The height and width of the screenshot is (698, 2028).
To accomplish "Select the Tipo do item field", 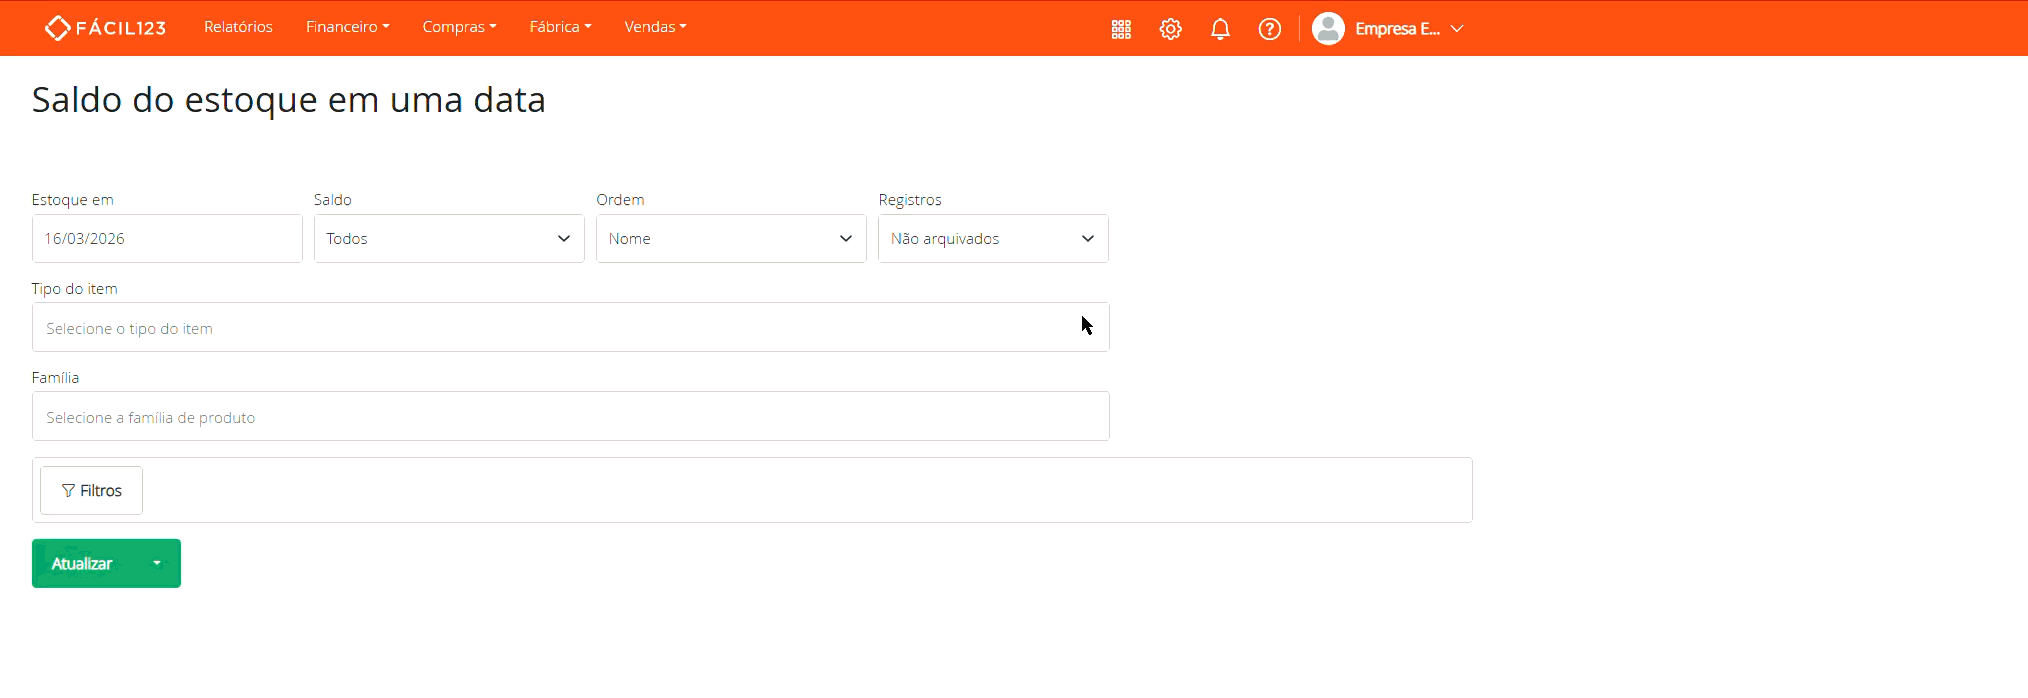I will tap(570, 328).
